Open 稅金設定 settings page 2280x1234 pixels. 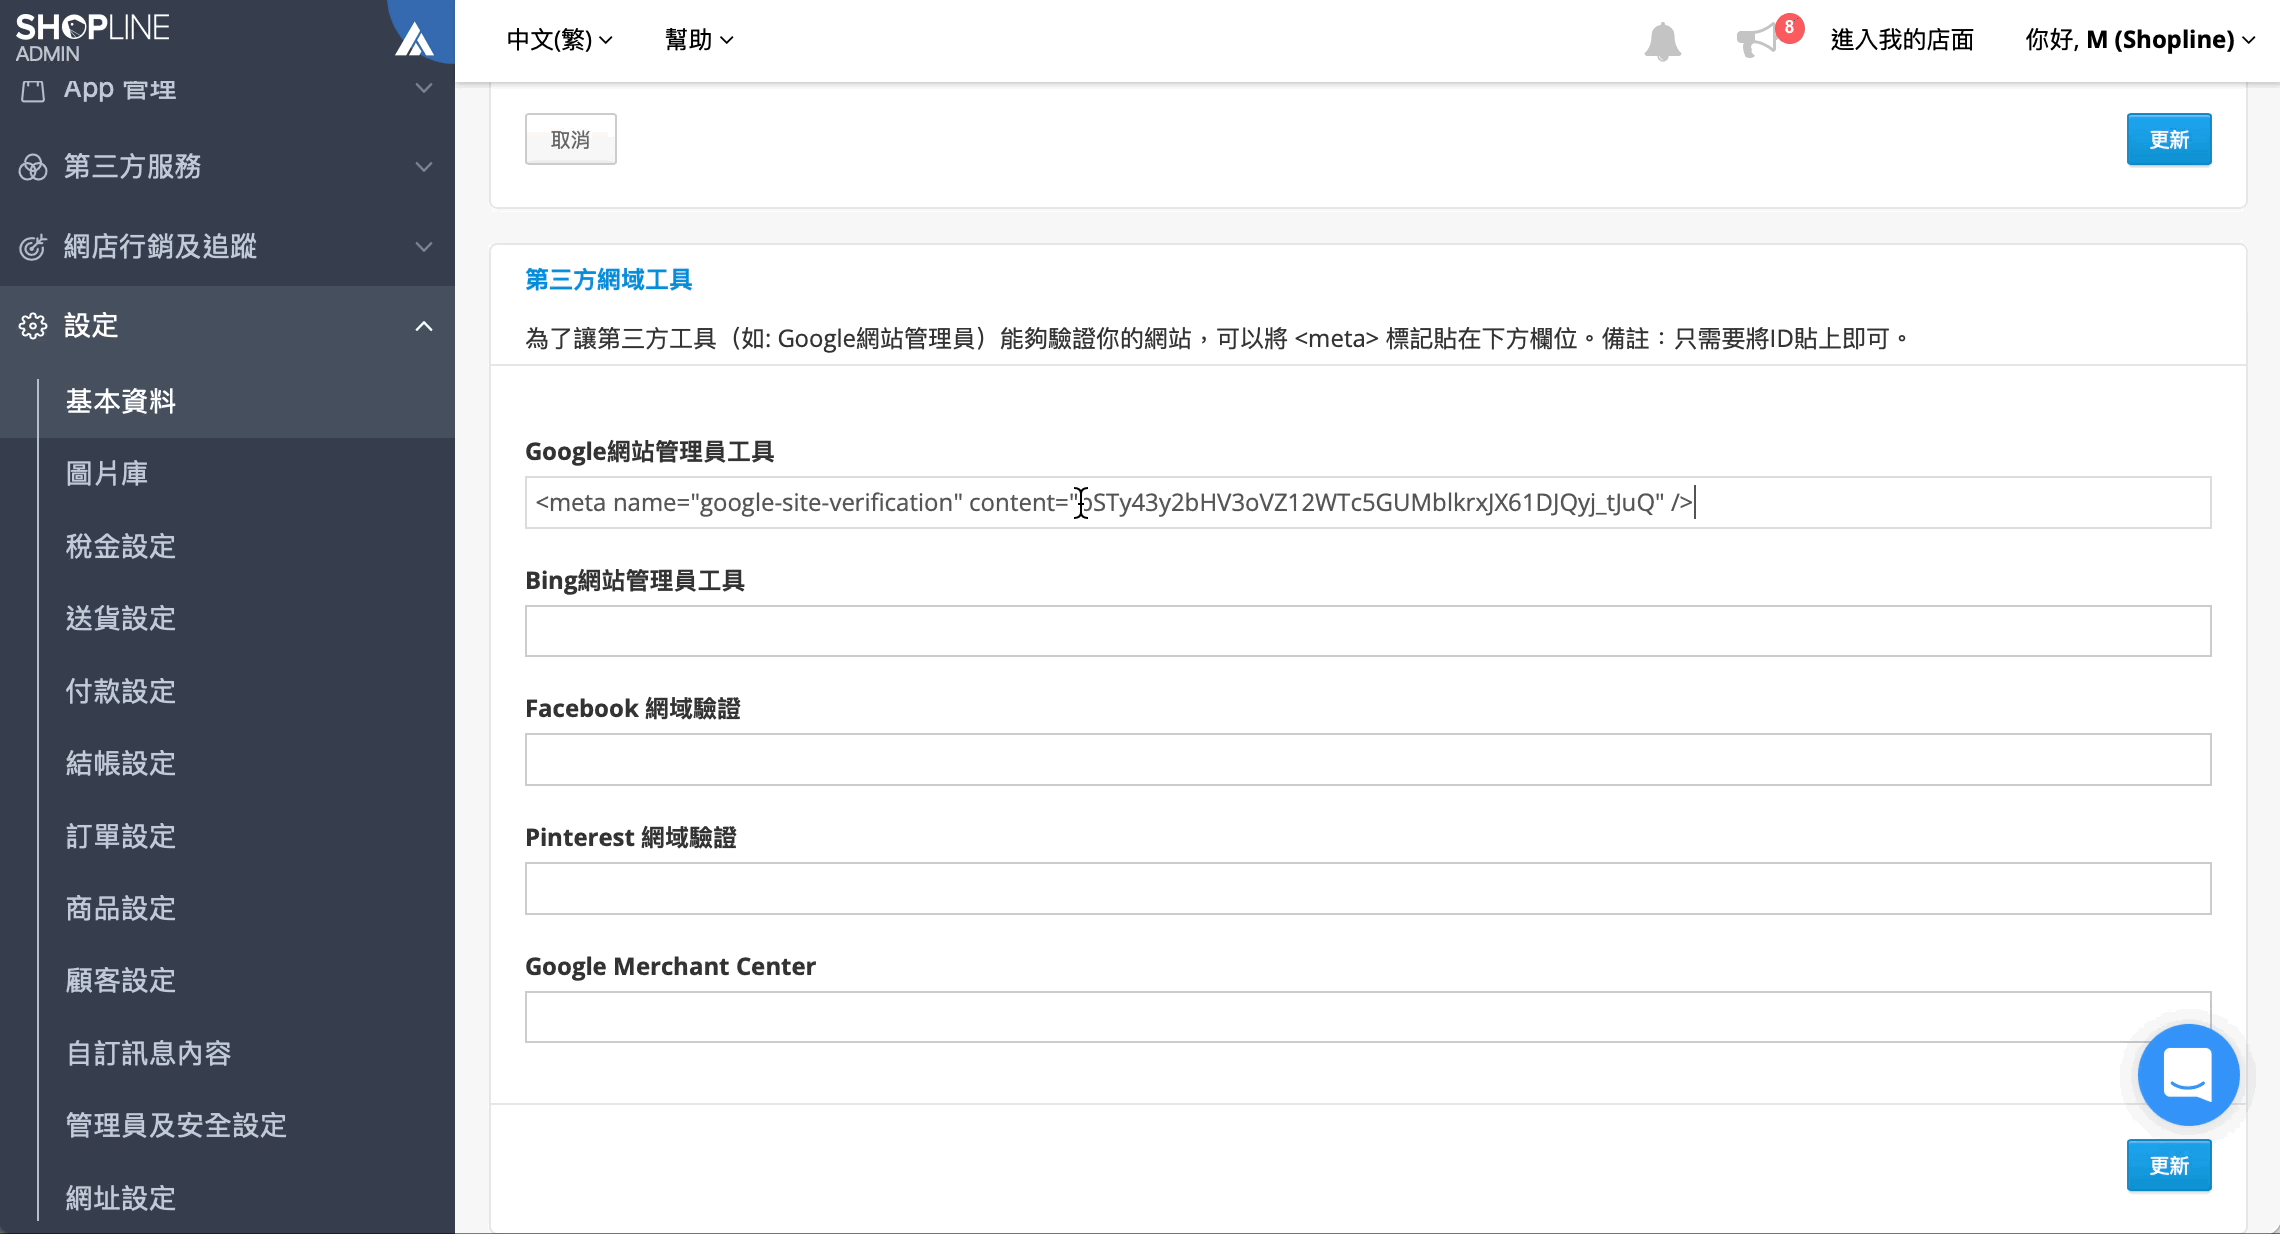tap(121, 546)
